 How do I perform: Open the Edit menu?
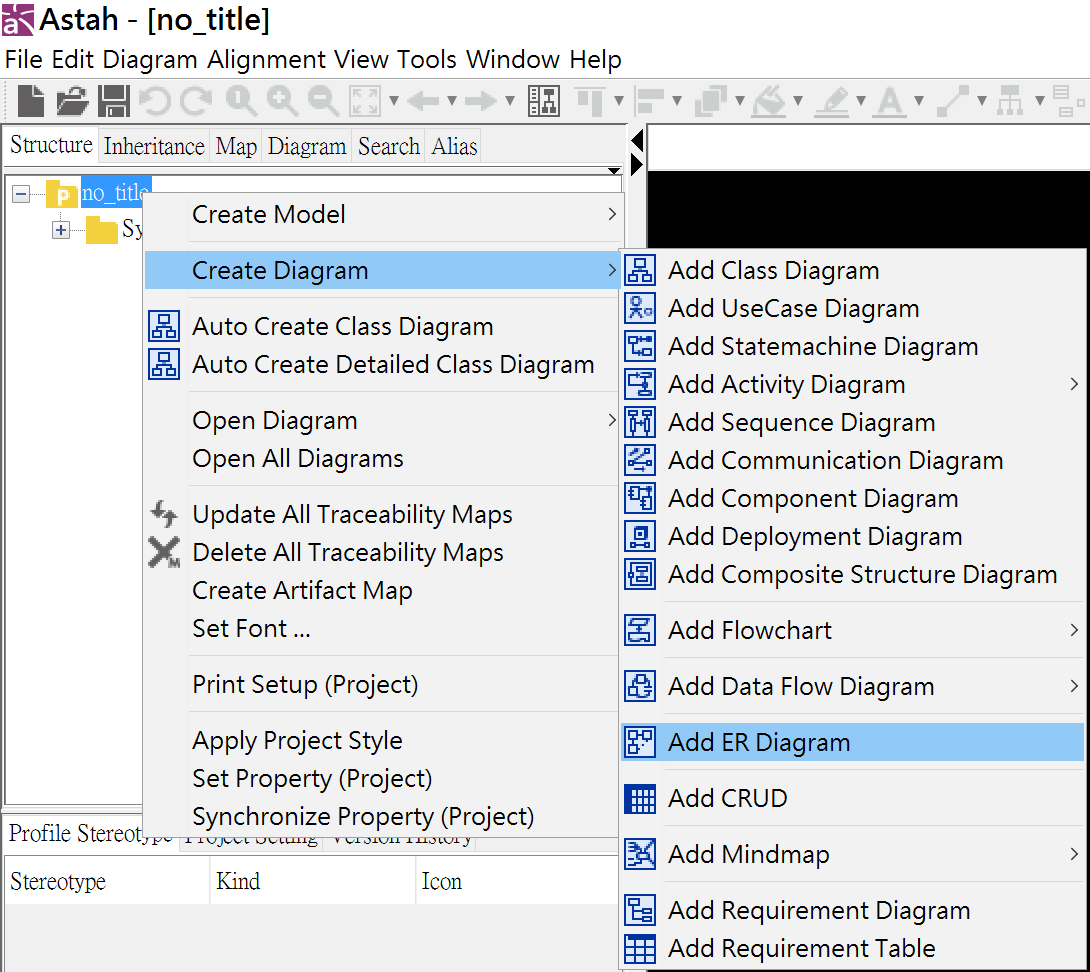(72, 60)
